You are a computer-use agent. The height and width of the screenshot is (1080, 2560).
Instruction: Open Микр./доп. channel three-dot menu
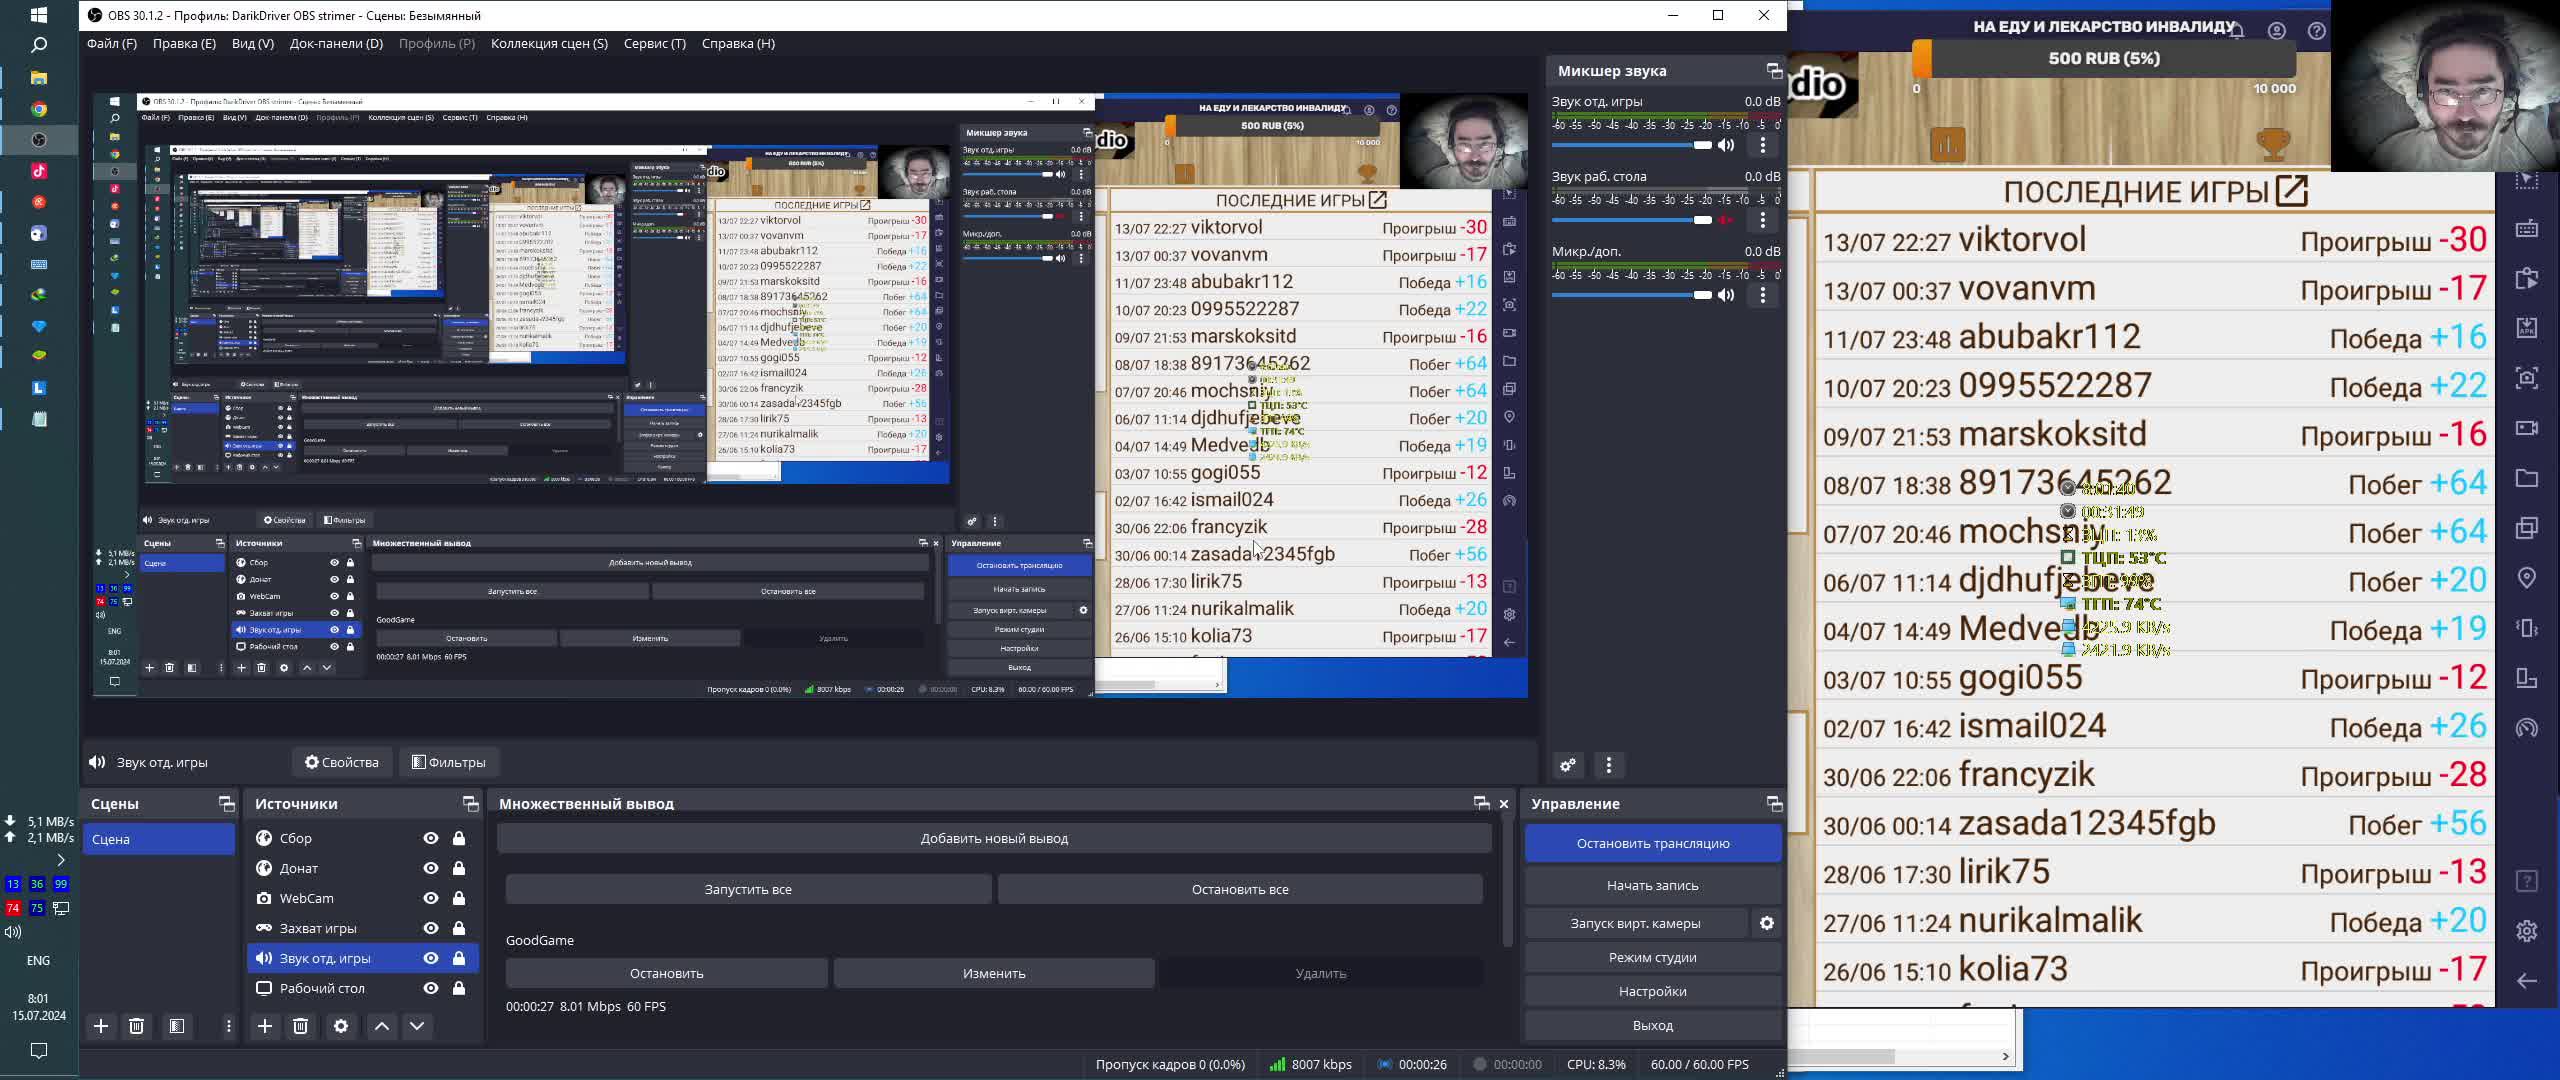coord(1763,295)
